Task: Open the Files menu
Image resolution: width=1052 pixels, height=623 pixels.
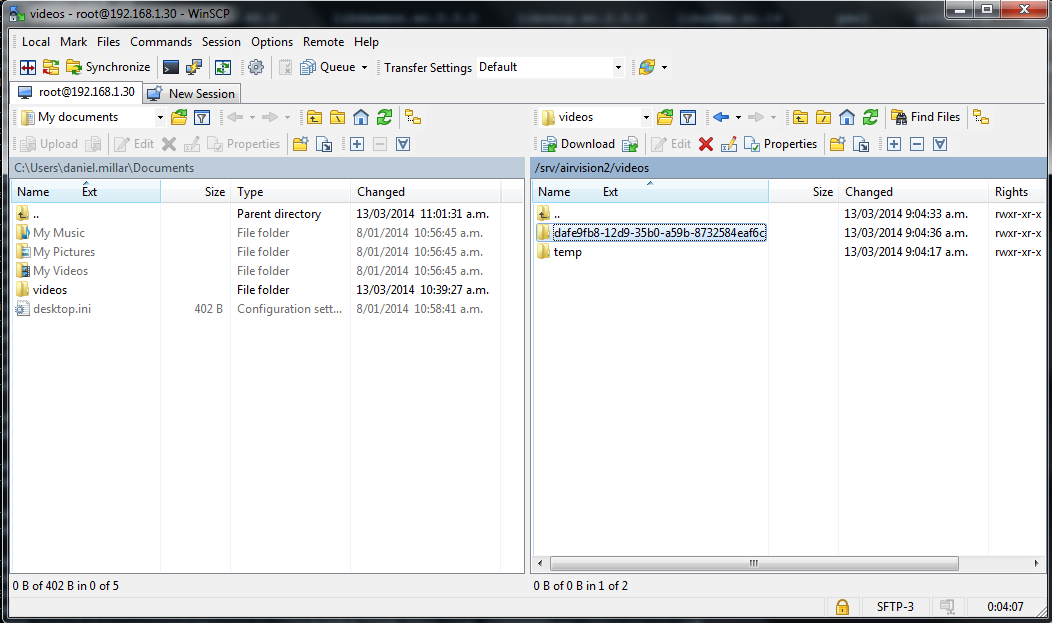Action: (108, 42)
